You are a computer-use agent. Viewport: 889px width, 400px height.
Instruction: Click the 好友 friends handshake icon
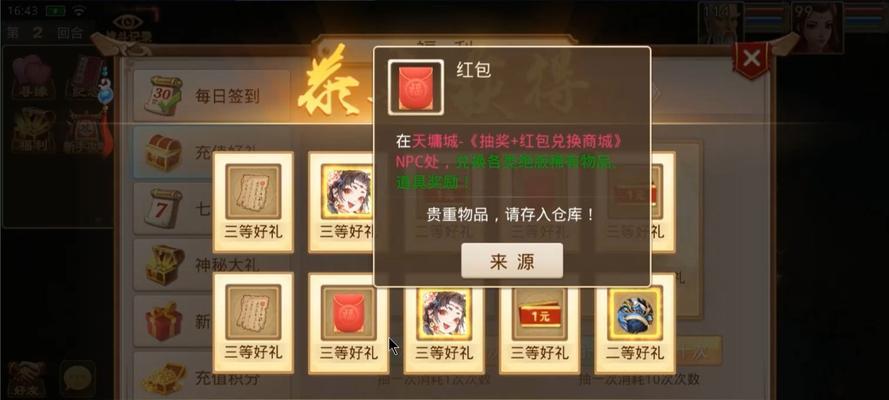[x=26, y=378]
